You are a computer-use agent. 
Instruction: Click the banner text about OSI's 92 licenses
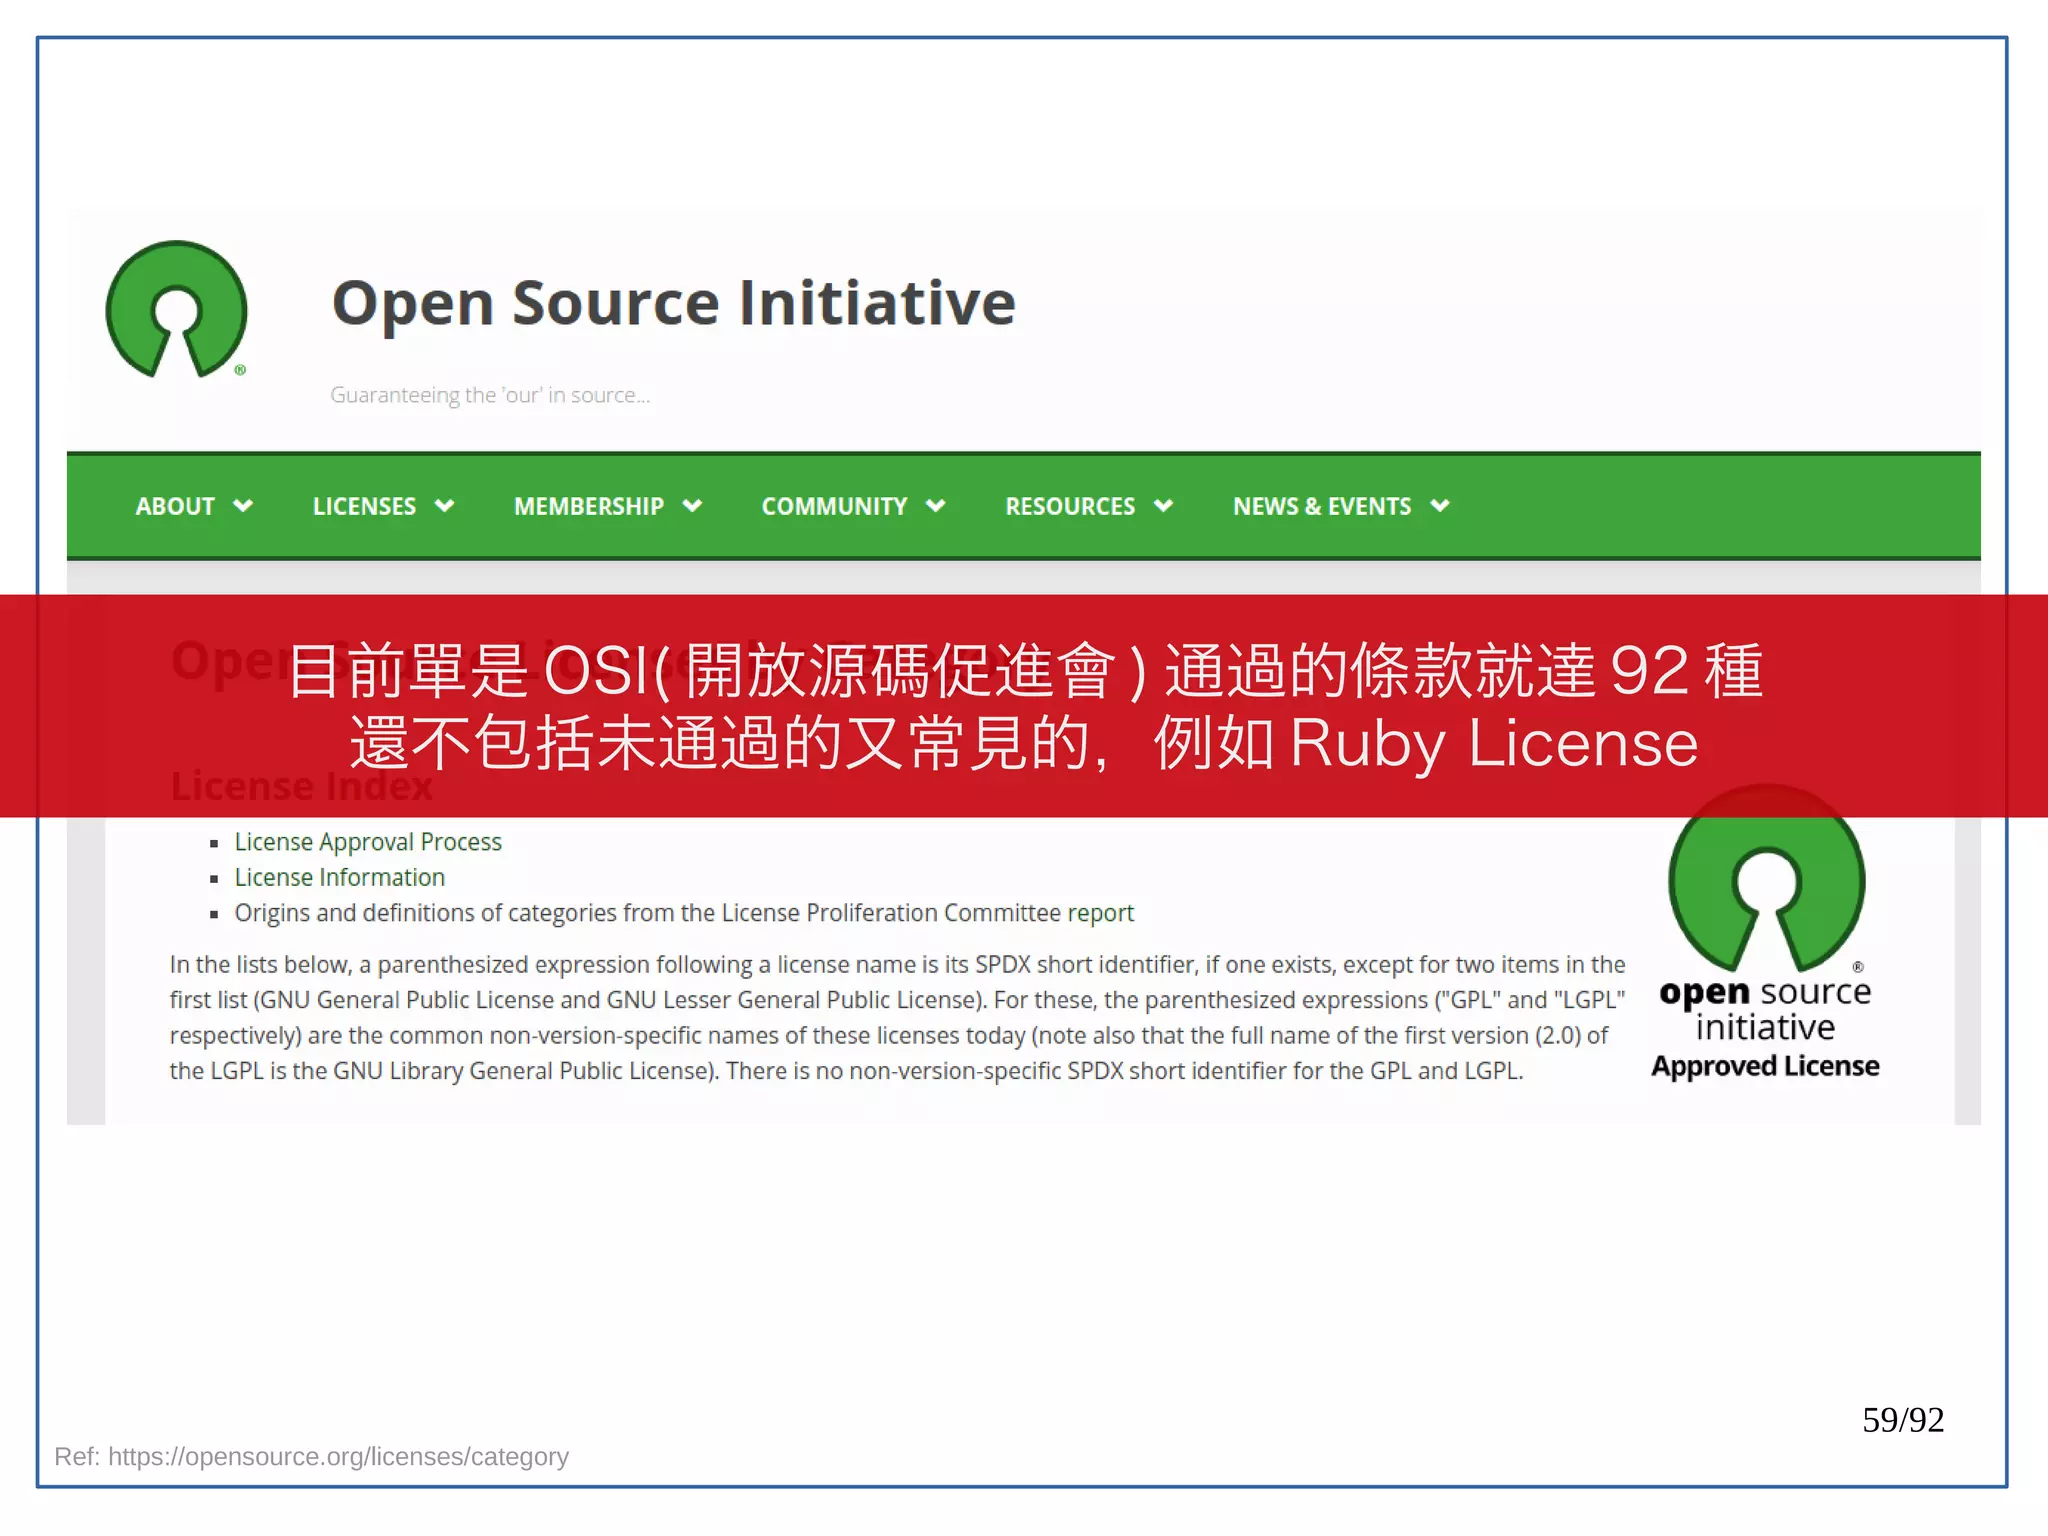pos(1024,669)
